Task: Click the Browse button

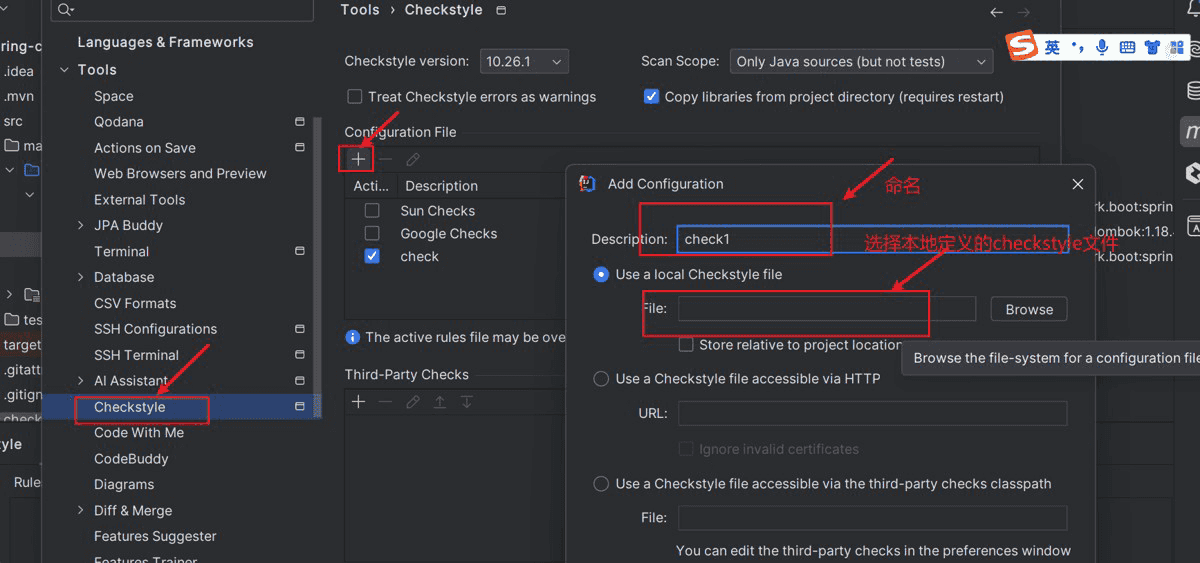Action: click(1029, 310)
